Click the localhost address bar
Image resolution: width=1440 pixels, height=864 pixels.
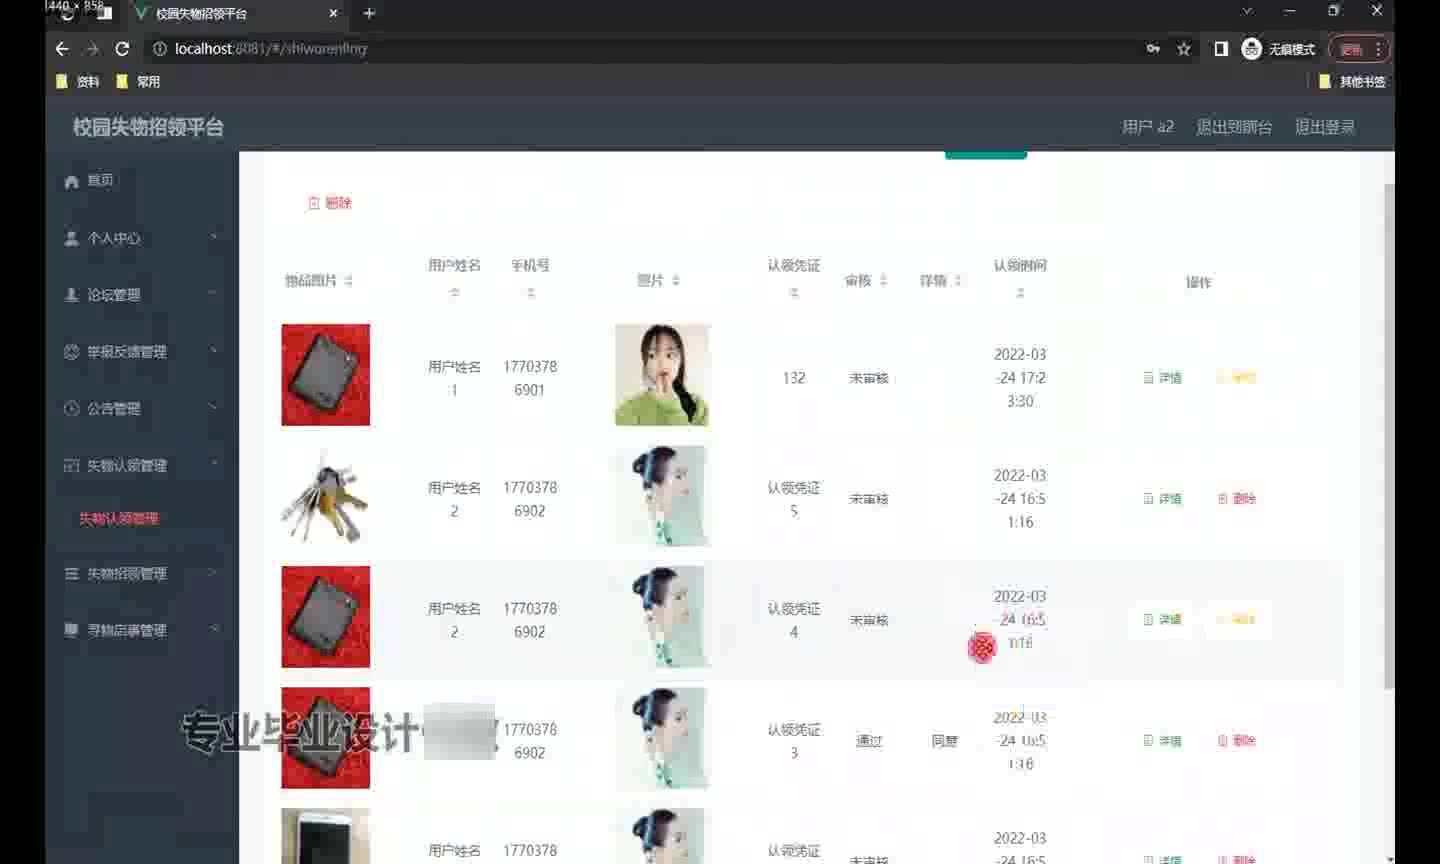640,49
